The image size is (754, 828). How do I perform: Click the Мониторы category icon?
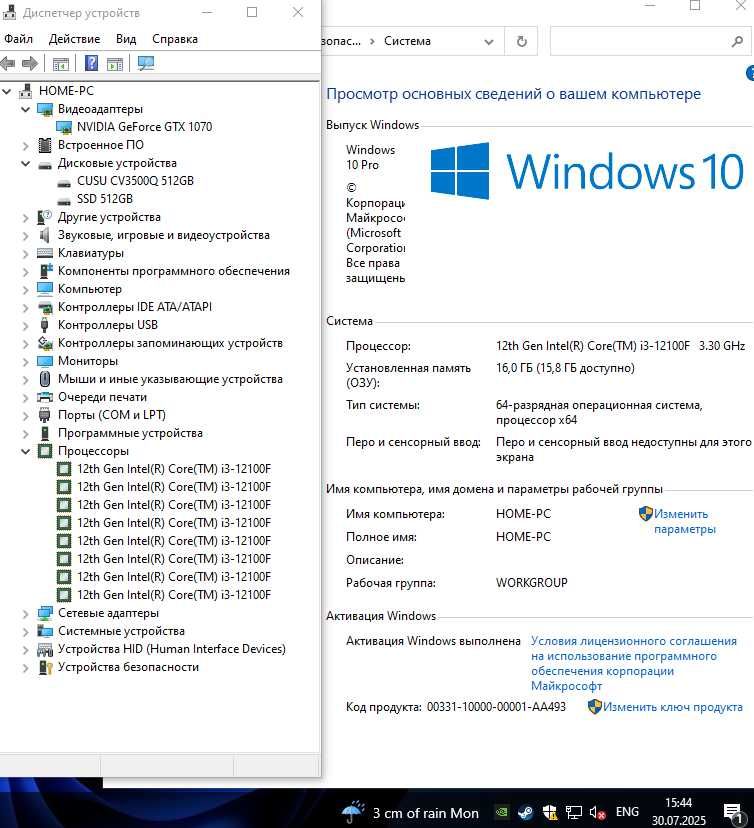pyautogui.click(x=45, y=361)
